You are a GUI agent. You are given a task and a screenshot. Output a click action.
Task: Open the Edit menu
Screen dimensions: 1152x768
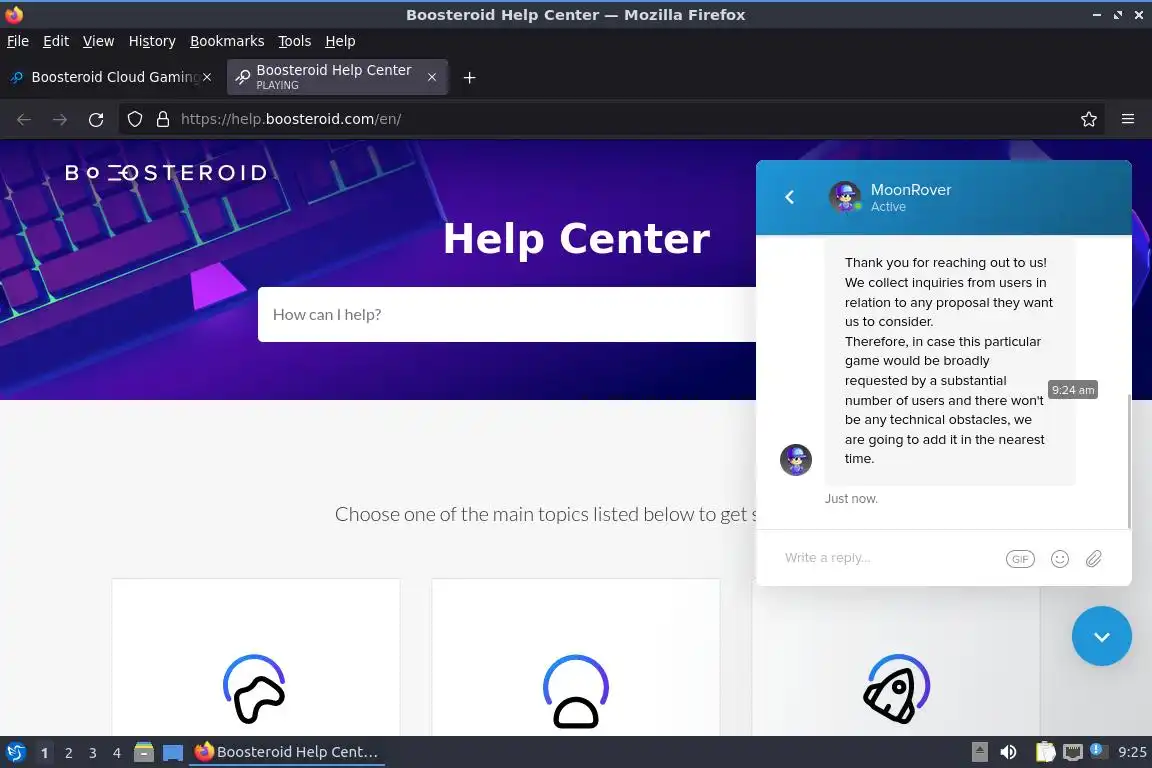(56, 41)
